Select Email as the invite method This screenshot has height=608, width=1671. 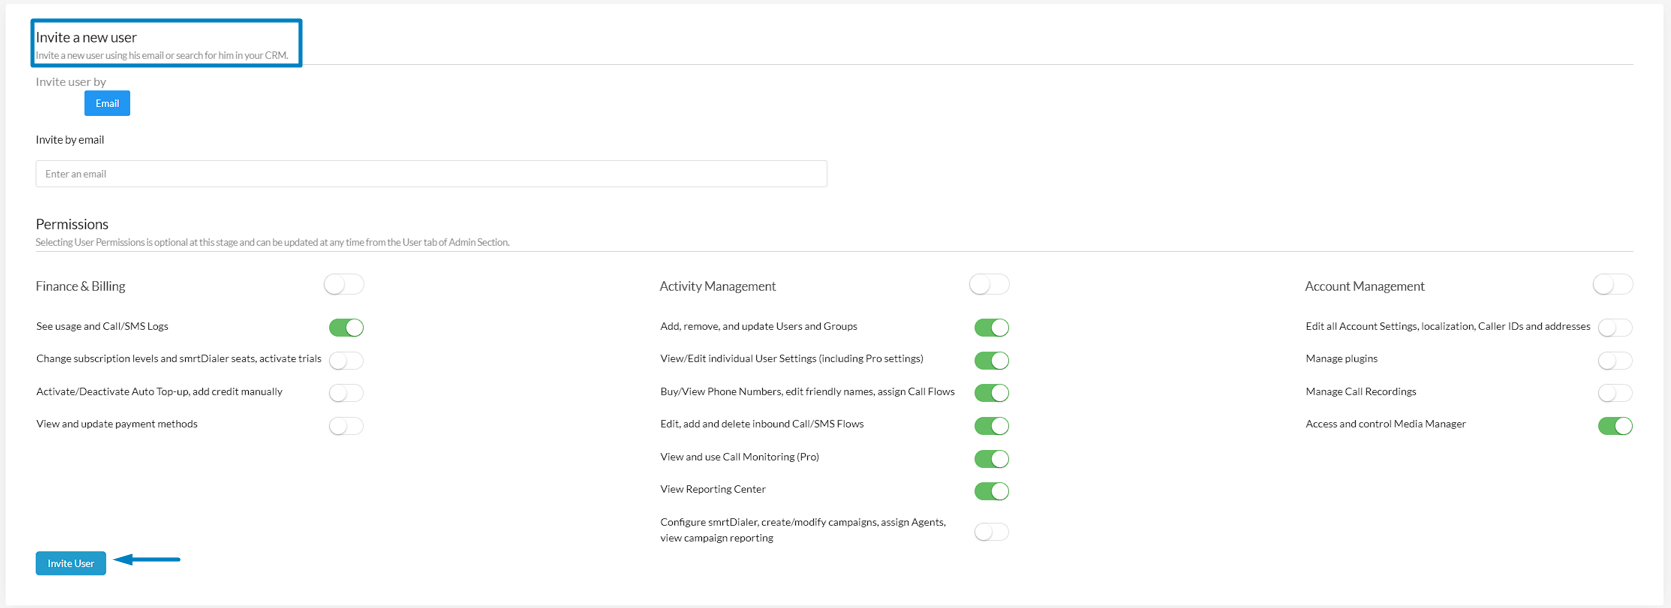(x=107, y=103)
